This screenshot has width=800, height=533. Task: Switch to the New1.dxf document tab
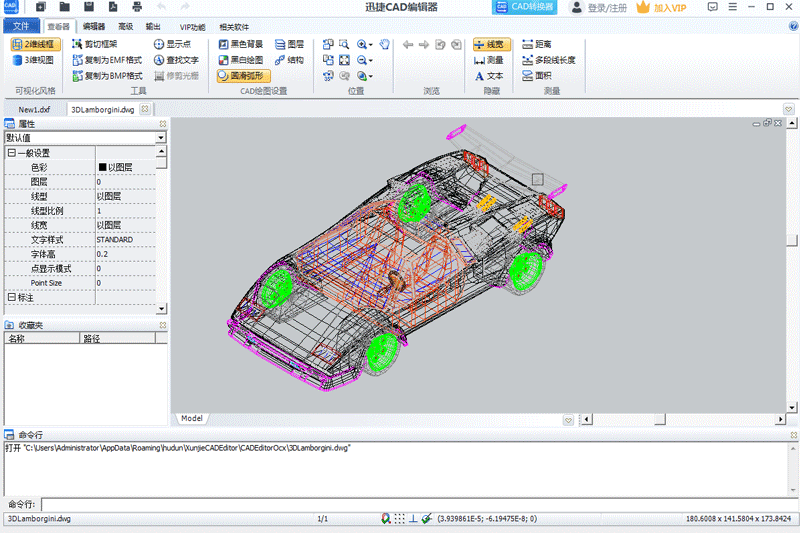tap(34, 109)
